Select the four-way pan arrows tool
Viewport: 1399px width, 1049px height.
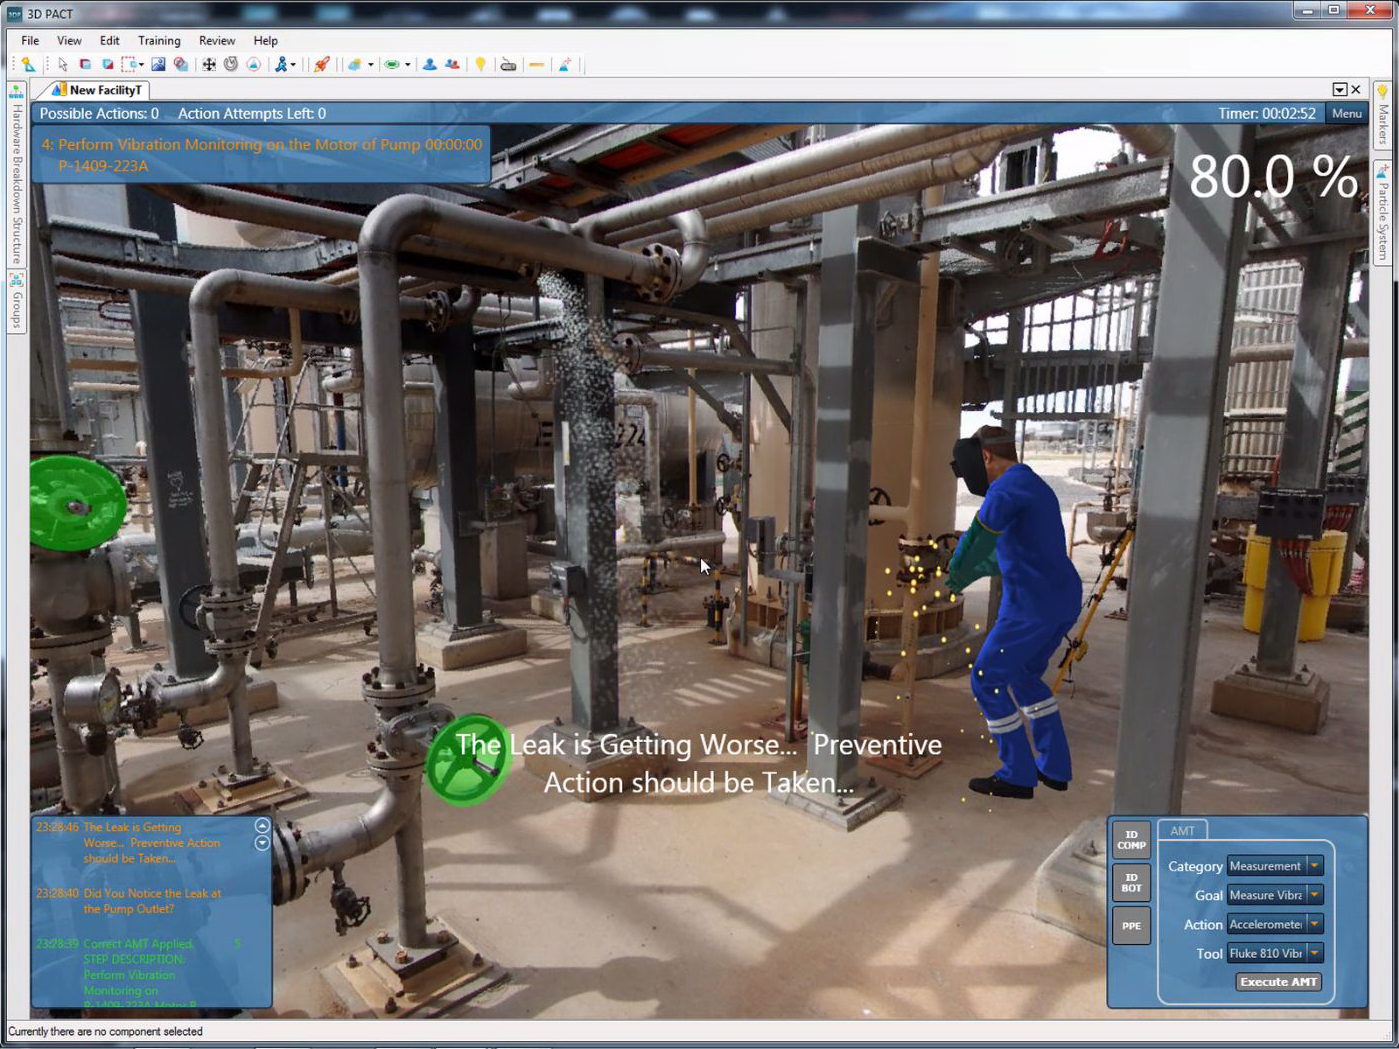[208, 65]
